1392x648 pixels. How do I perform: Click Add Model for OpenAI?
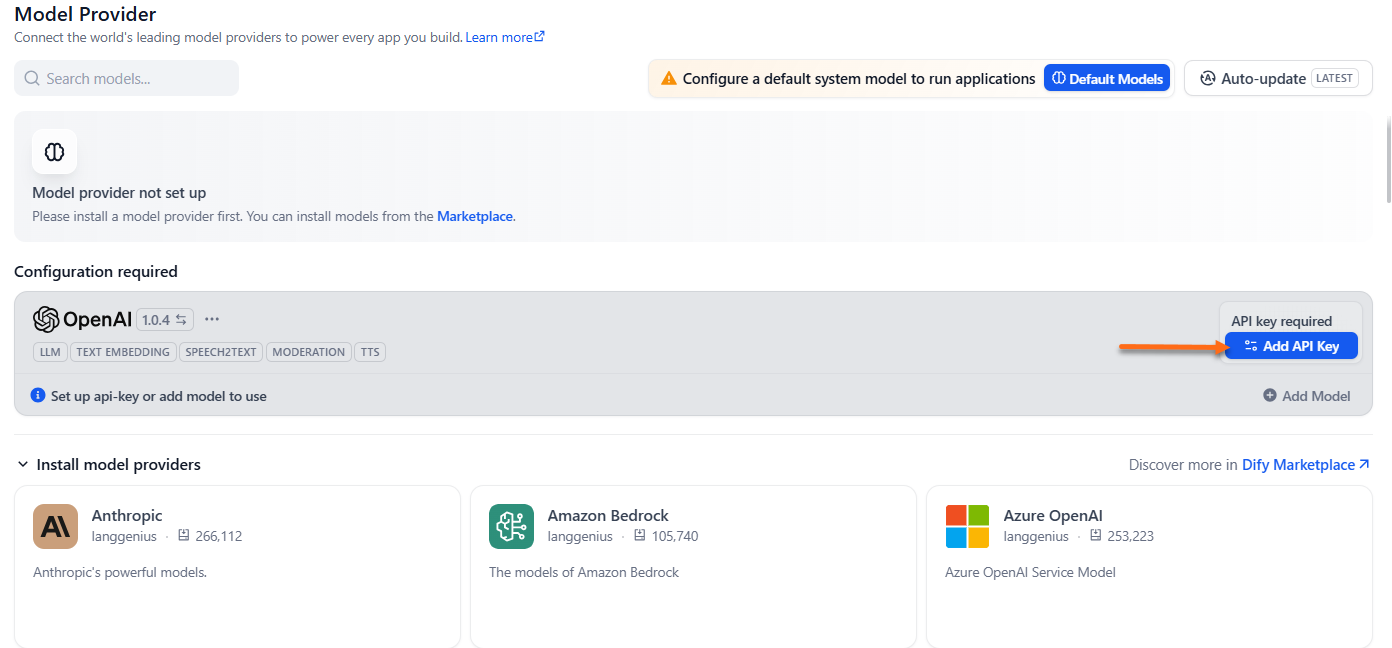pyautogui.click(x=1307, y=396)
